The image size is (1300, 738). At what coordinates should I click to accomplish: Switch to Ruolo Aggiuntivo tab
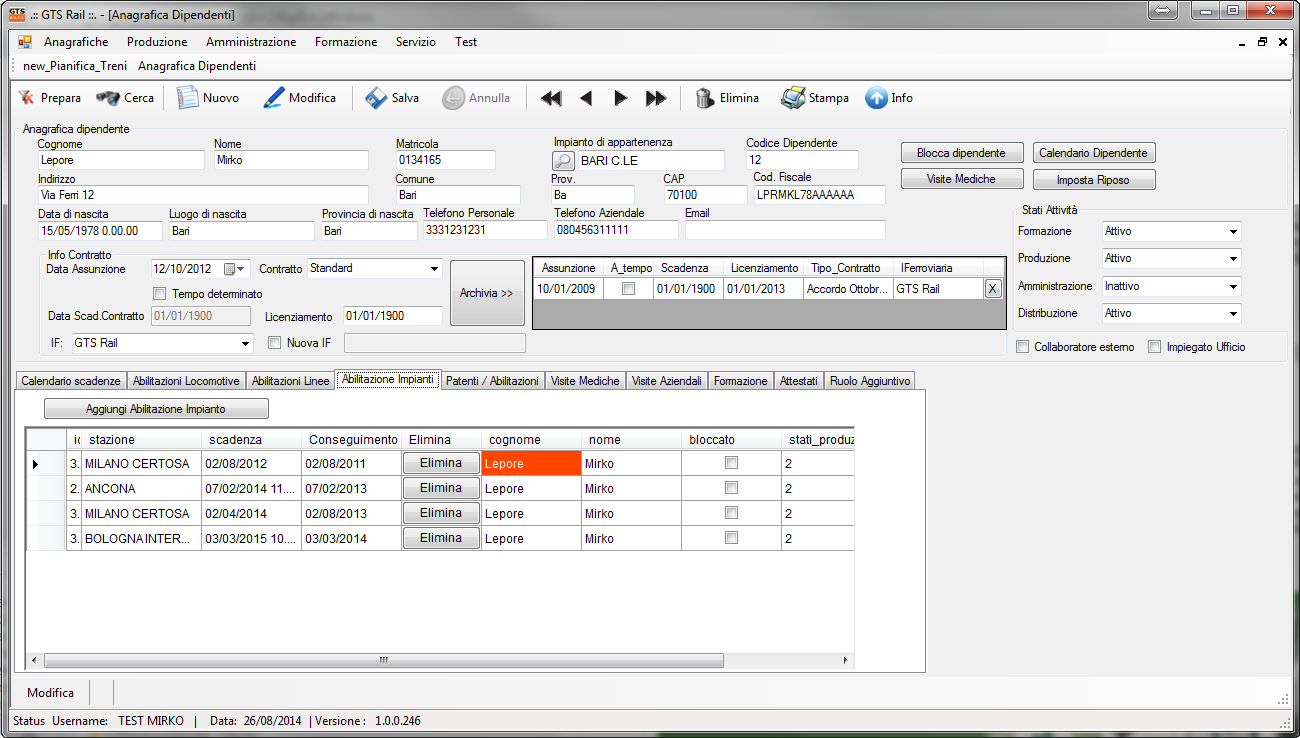870,381
